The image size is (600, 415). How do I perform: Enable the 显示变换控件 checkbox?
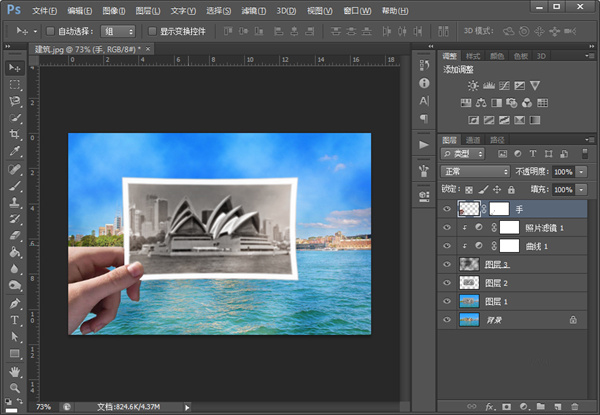click(x=152, y=31)
